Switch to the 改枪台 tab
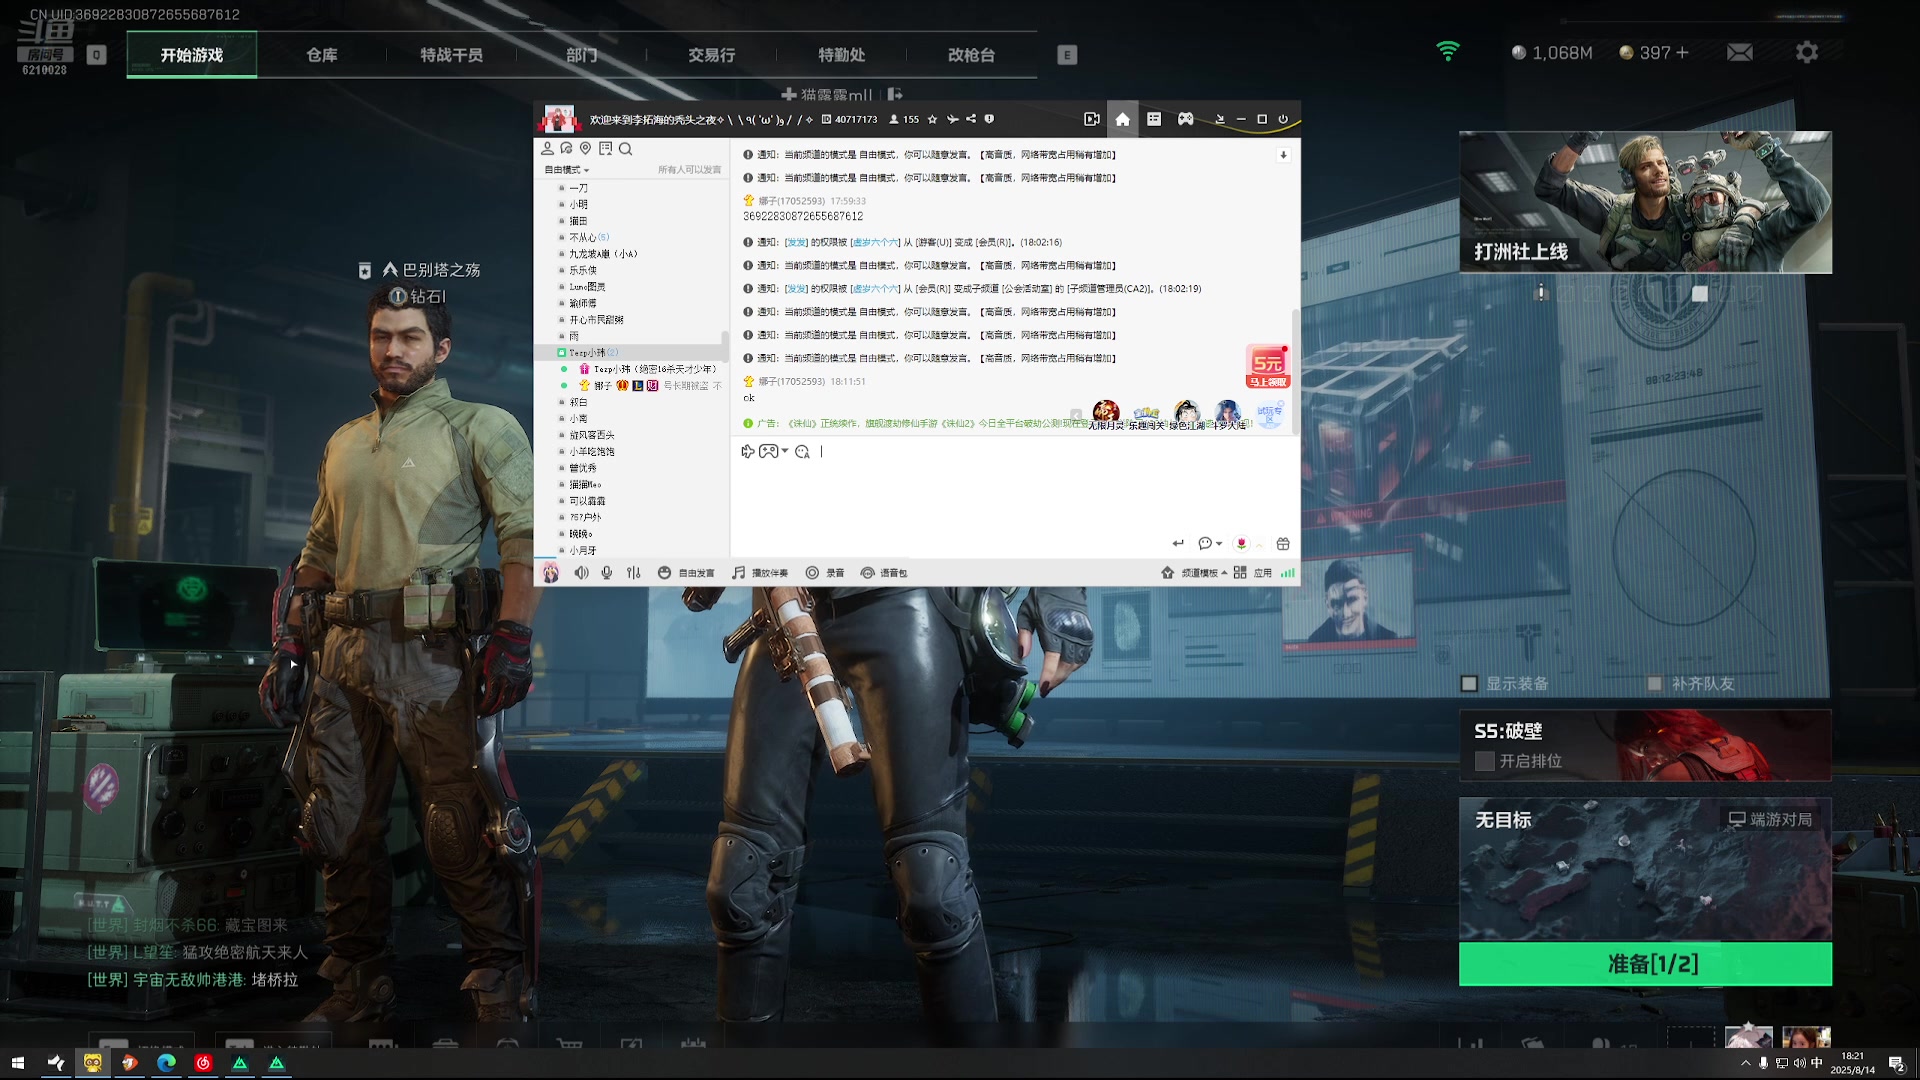Image resolution: width=1920 pixels, height=1080 pixels. 971,55
